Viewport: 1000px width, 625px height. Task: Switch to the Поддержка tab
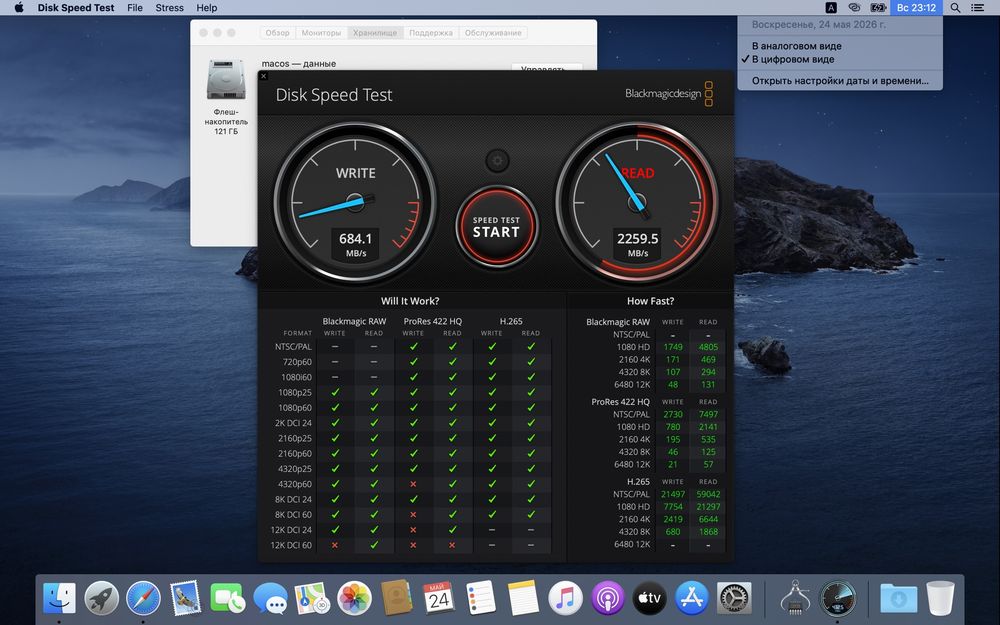click(x=431, y=33)
